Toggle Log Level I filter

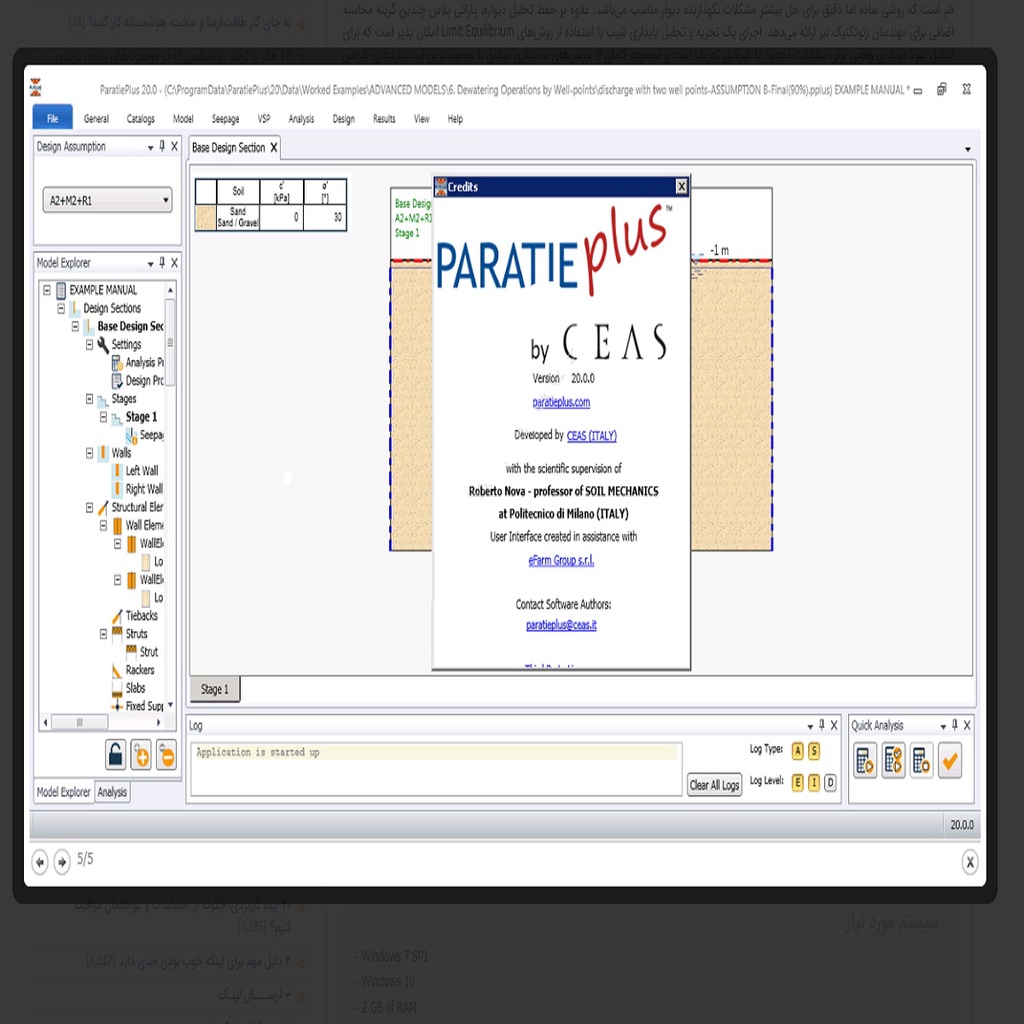coord(814,782)
